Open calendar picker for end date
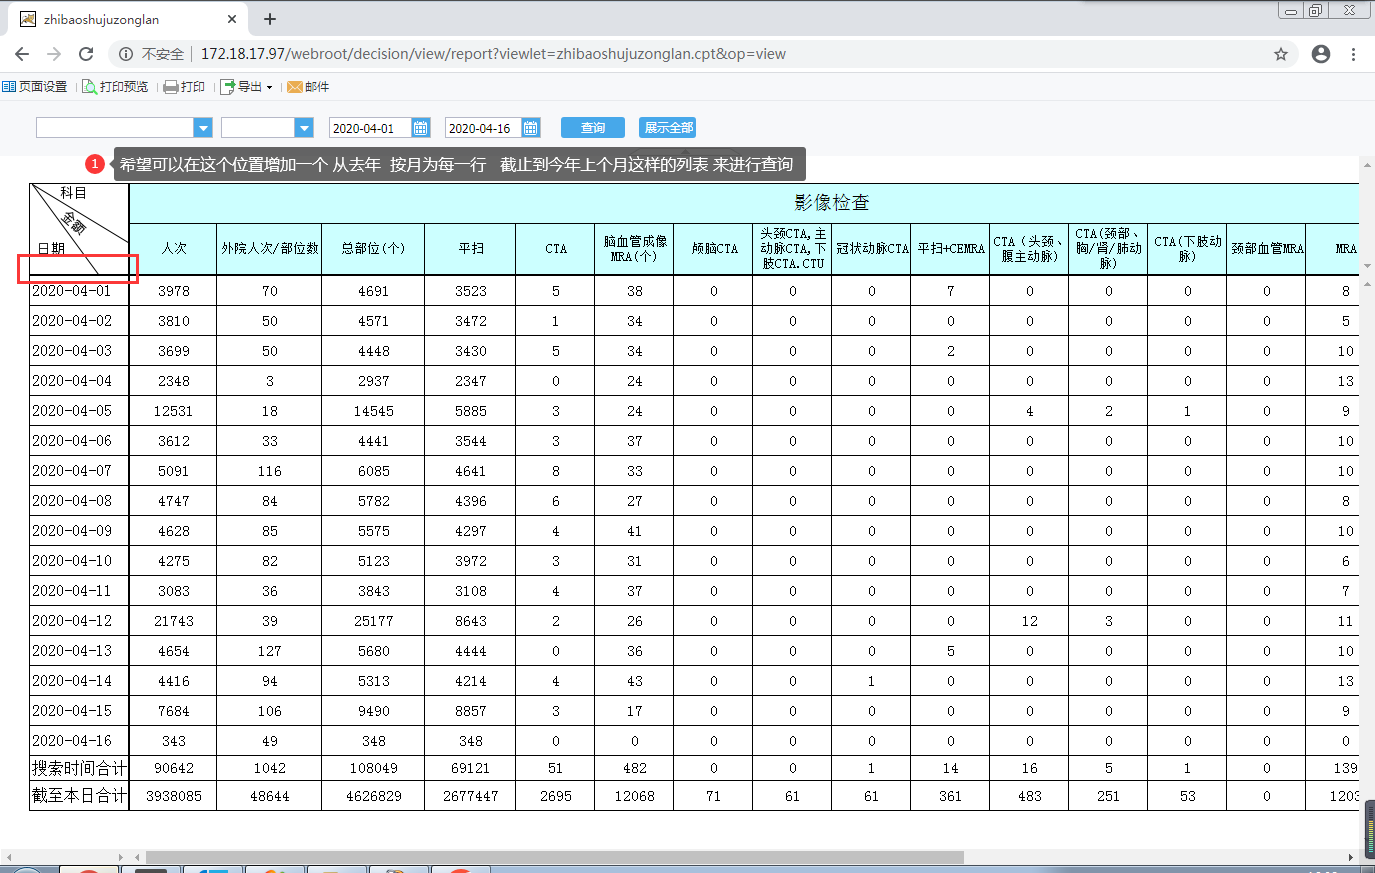Screen dimensions: 1375x873 pos(531,128)
